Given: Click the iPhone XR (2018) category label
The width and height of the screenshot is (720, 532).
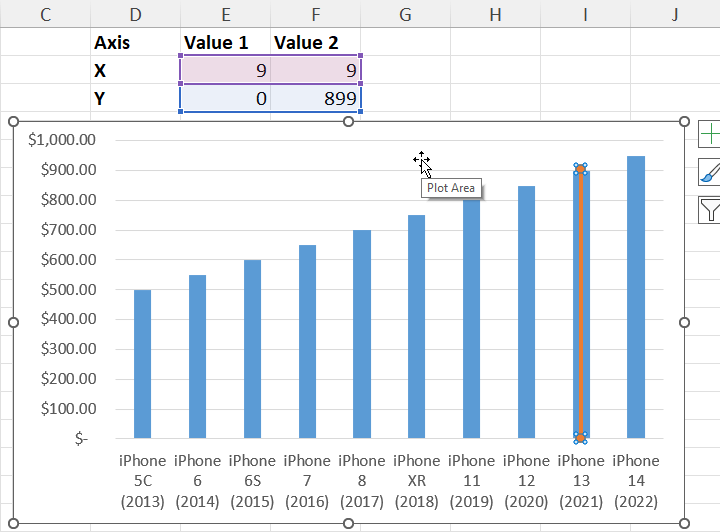Looking at the screenshot, I should (416, 481).
